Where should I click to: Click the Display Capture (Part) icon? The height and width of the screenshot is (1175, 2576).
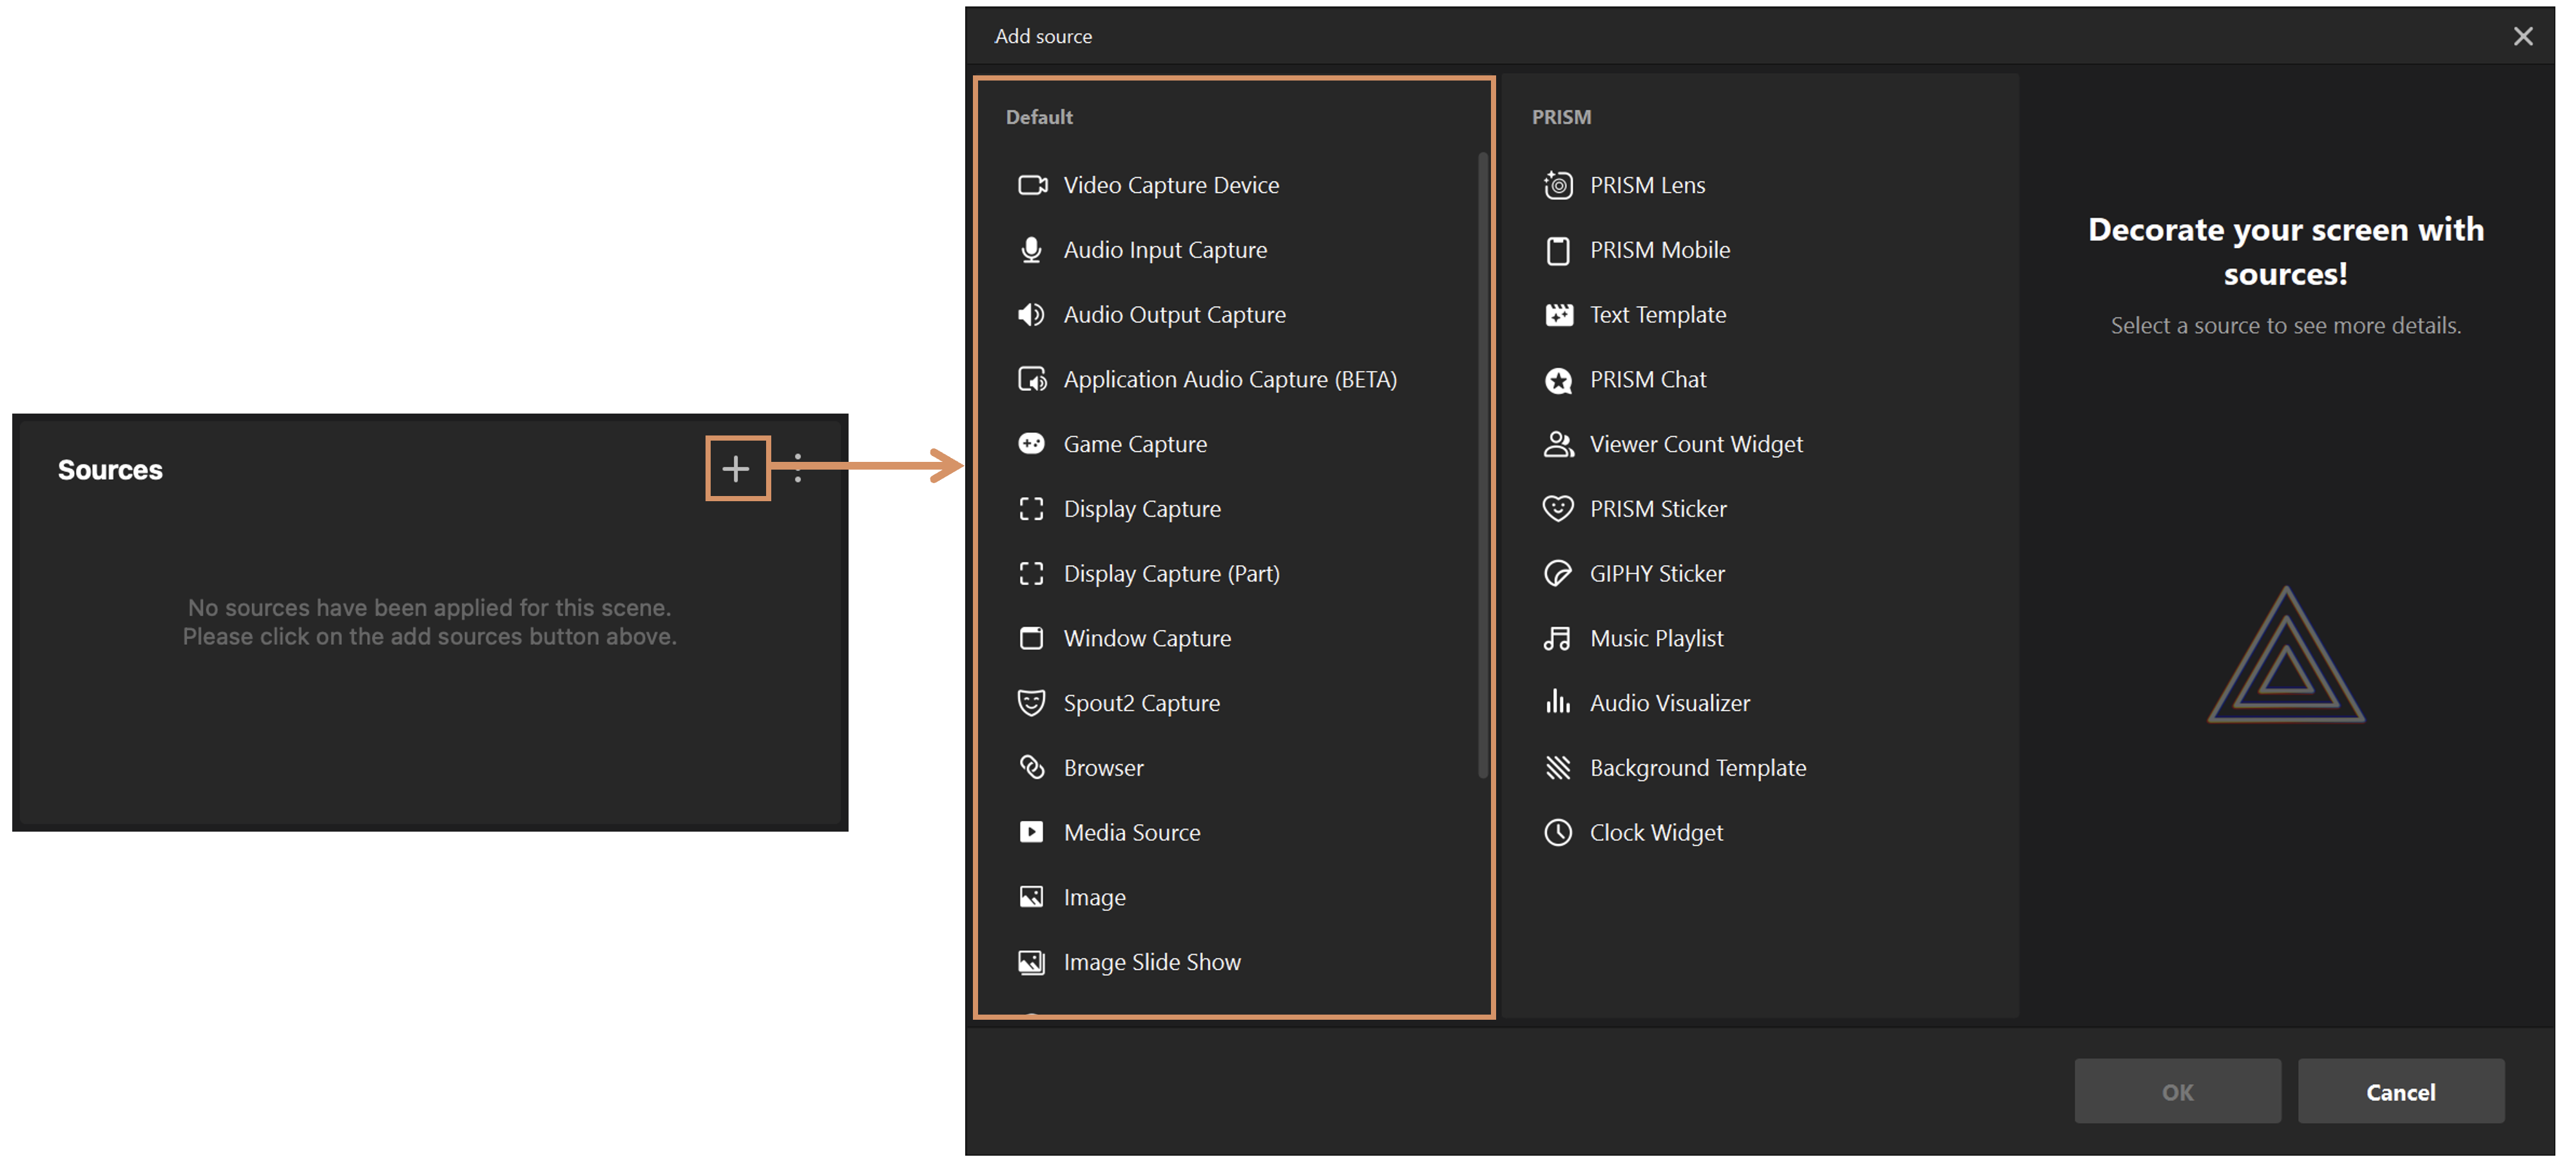[x=1031, y=574]
